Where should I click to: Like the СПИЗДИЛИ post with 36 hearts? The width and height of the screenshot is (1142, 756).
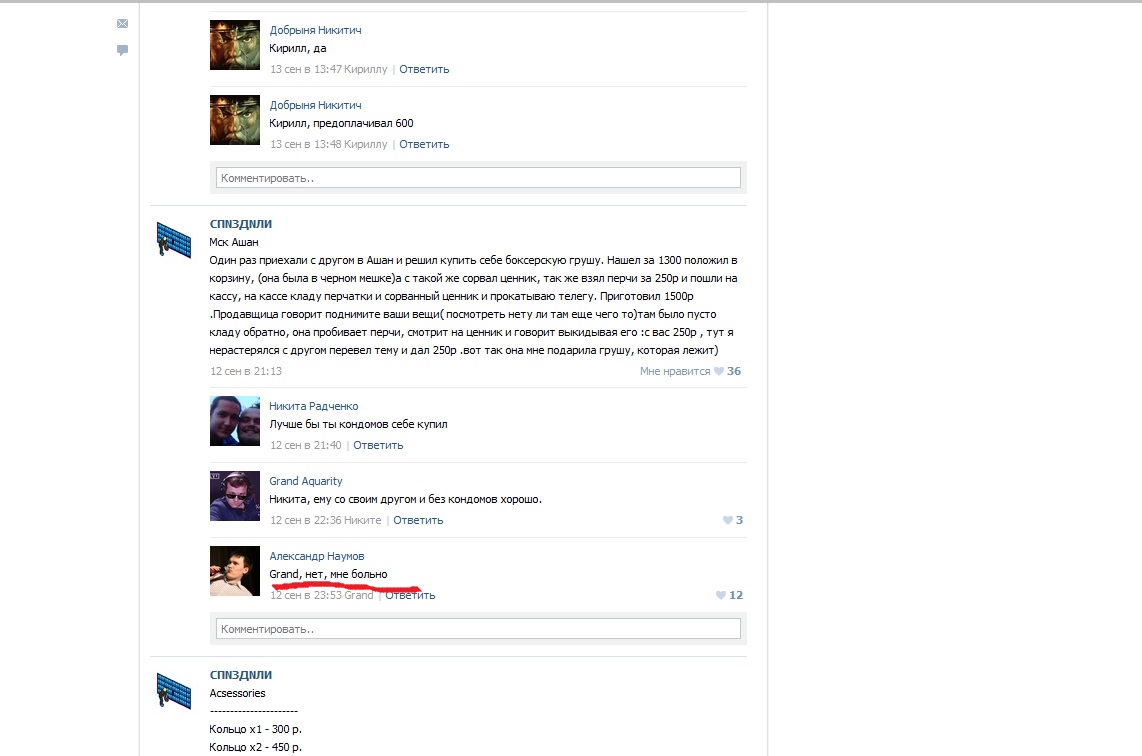click(x=690, y=371)
